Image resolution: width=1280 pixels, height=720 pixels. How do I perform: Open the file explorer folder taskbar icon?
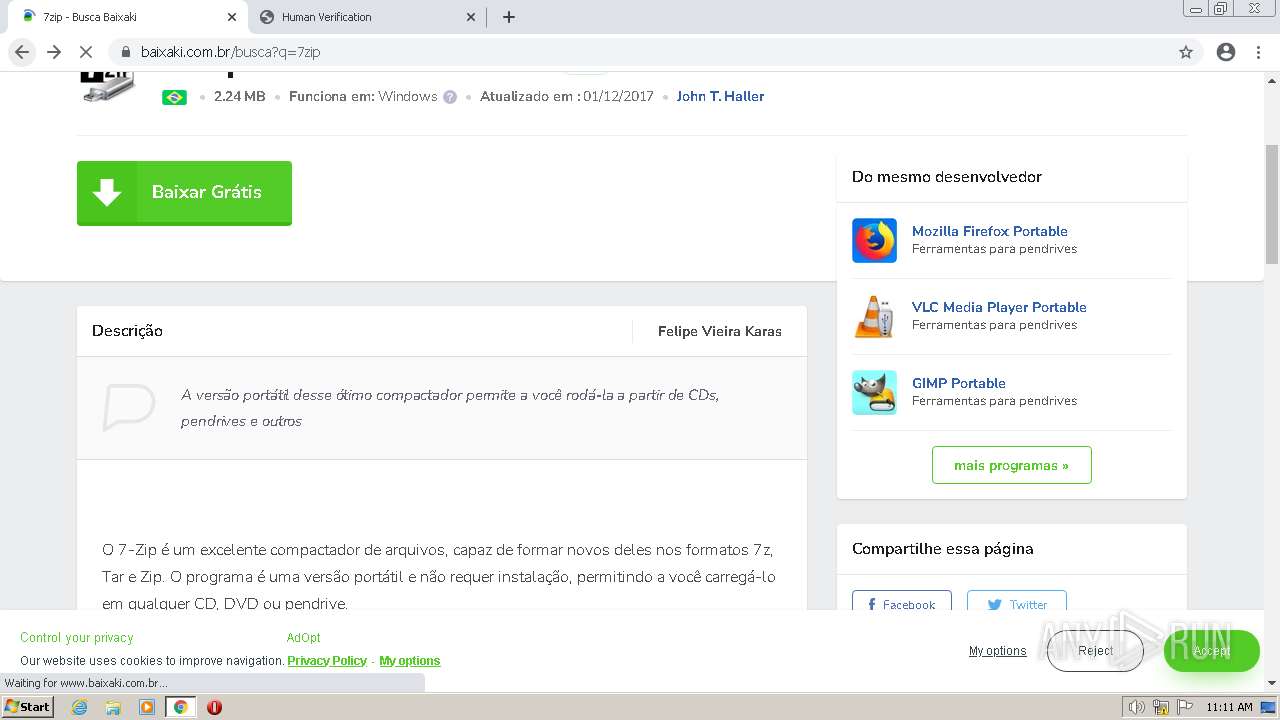tap(113, 707)
